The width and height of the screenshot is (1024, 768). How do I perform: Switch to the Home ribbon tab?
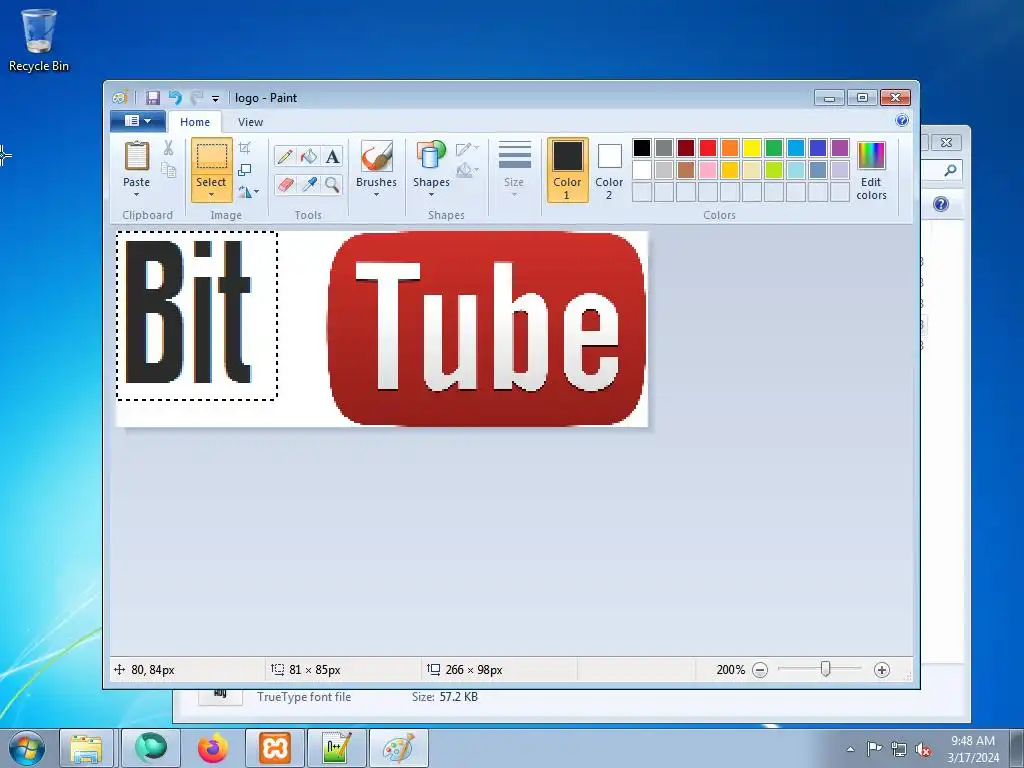point(195,122)
